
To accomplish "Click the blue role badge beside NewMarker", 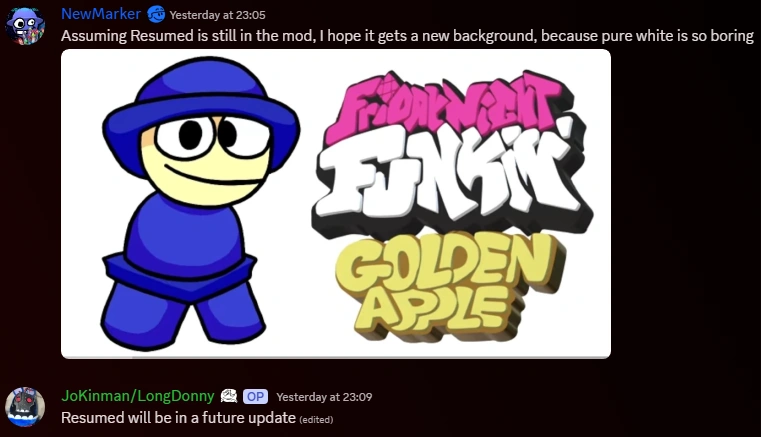I will point(156,15).
